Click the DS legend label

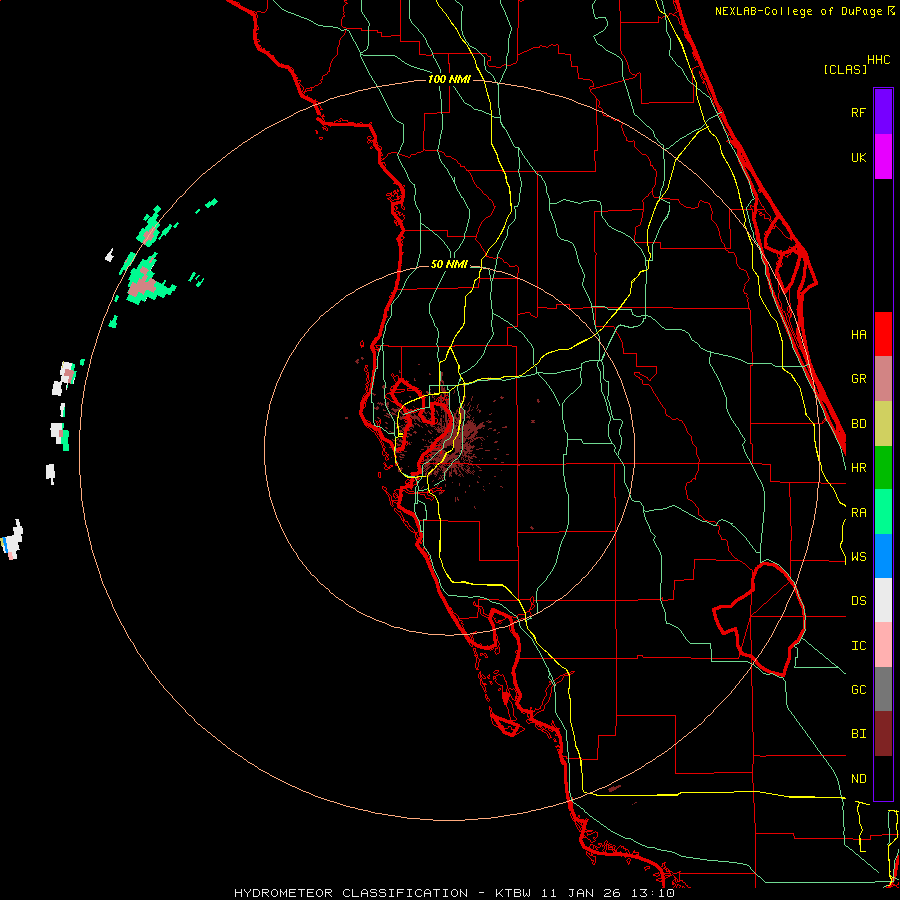pyautogui.click(x=858, y=601)
